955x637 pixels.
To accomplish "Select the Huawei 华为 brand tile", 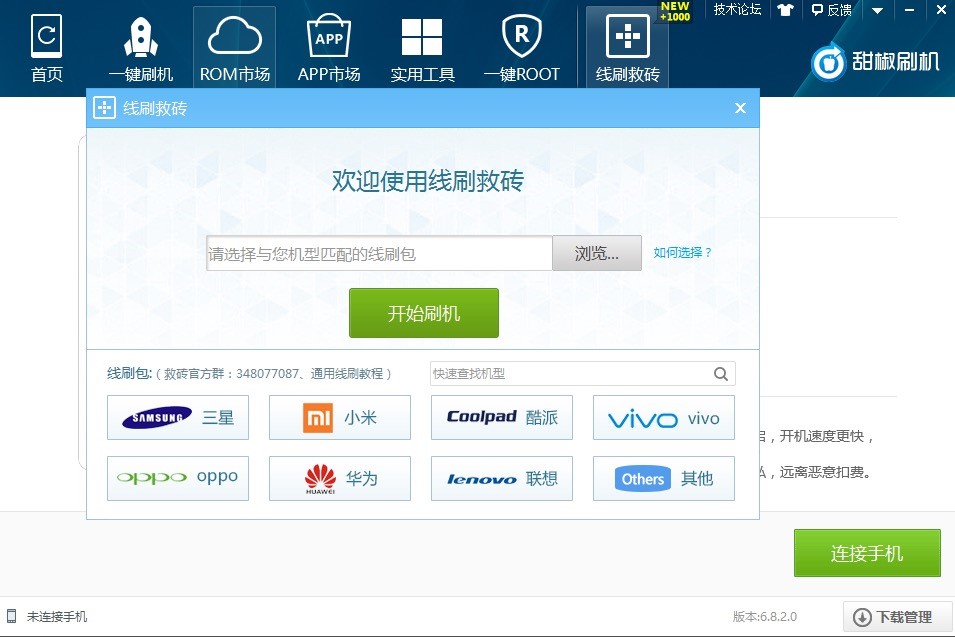I will [x=340, y=479].
